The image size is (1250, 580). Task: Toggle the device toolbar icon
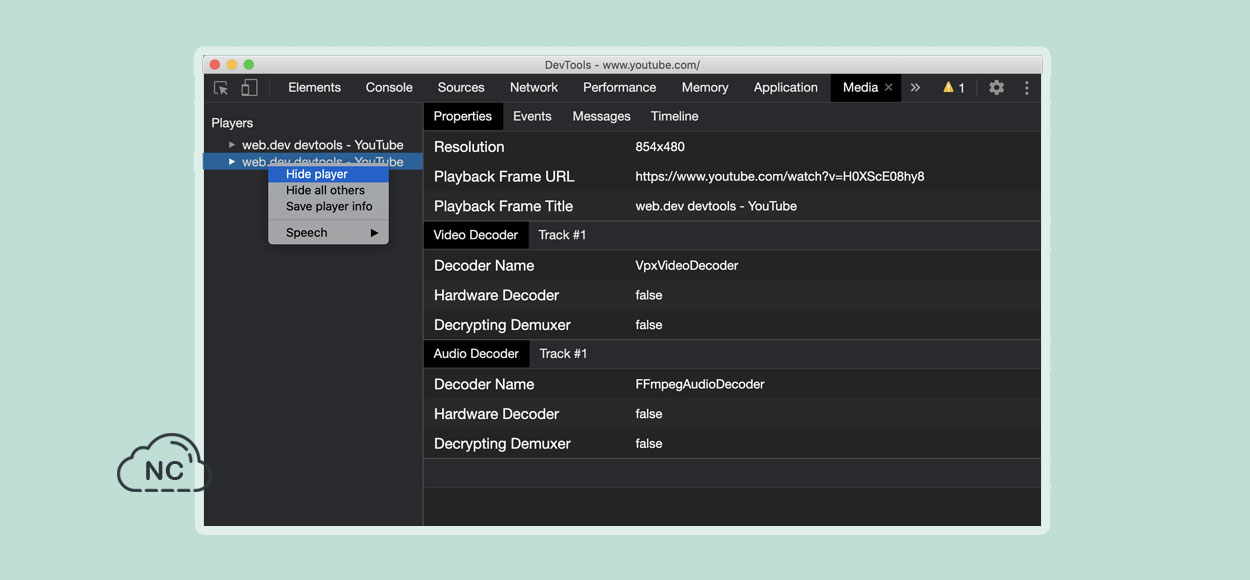tap(249, 88)
